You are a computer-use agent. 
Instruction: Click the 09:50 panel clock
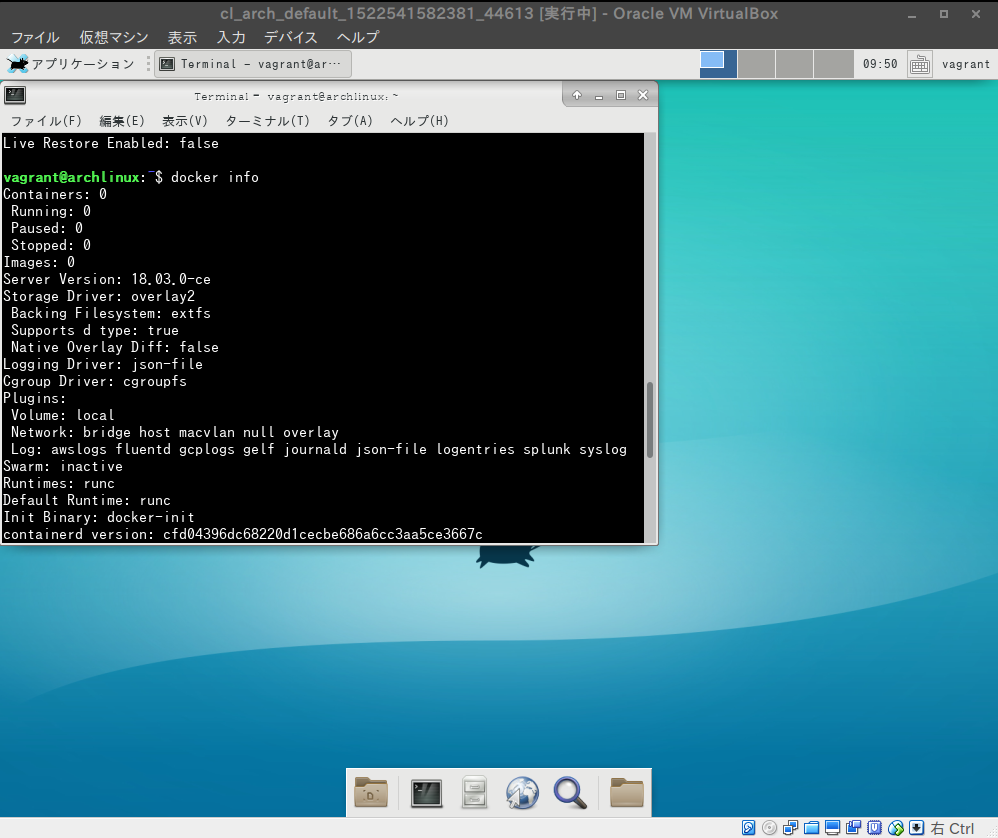(x=880, y=64)
